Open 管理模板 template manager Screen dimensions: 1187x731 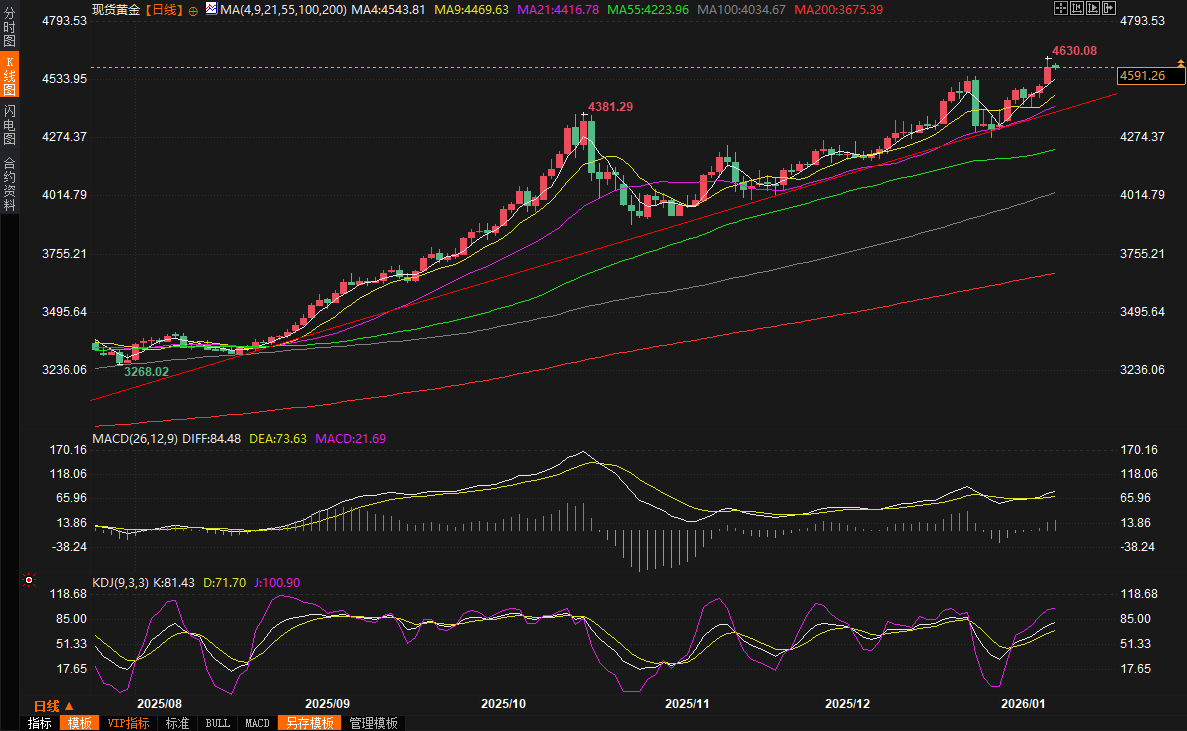tap(373, 723)
